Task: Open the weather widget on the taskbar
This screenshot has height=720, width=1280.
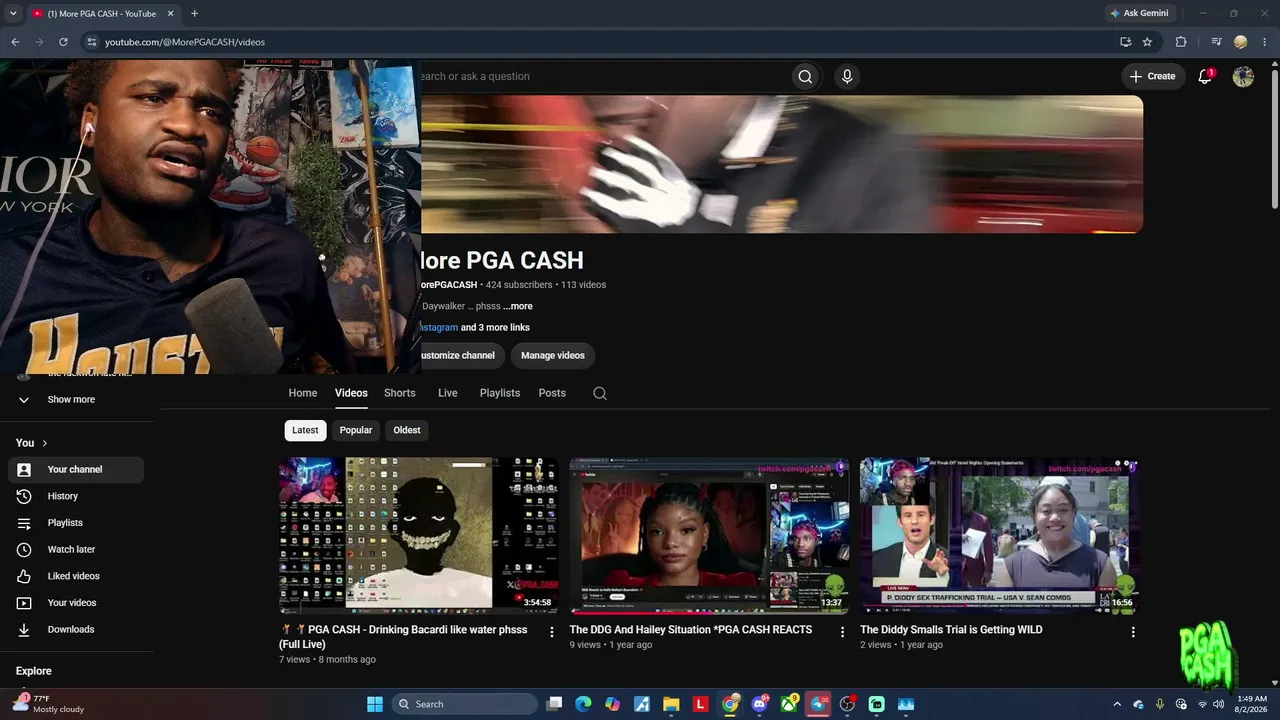Action: tap(48, 704)
